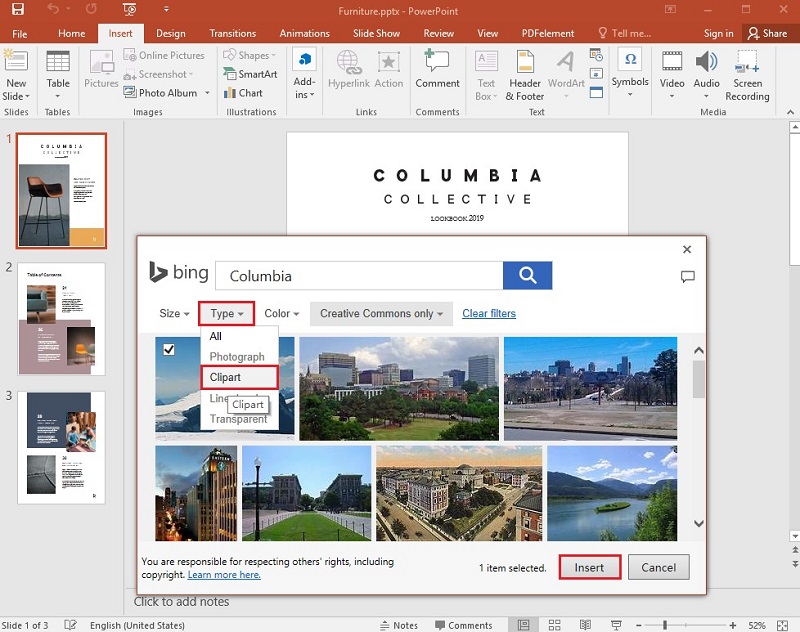Screen dimensions: 800x632
Task: Open the Learn more here link
Action: tap(223, 574)
